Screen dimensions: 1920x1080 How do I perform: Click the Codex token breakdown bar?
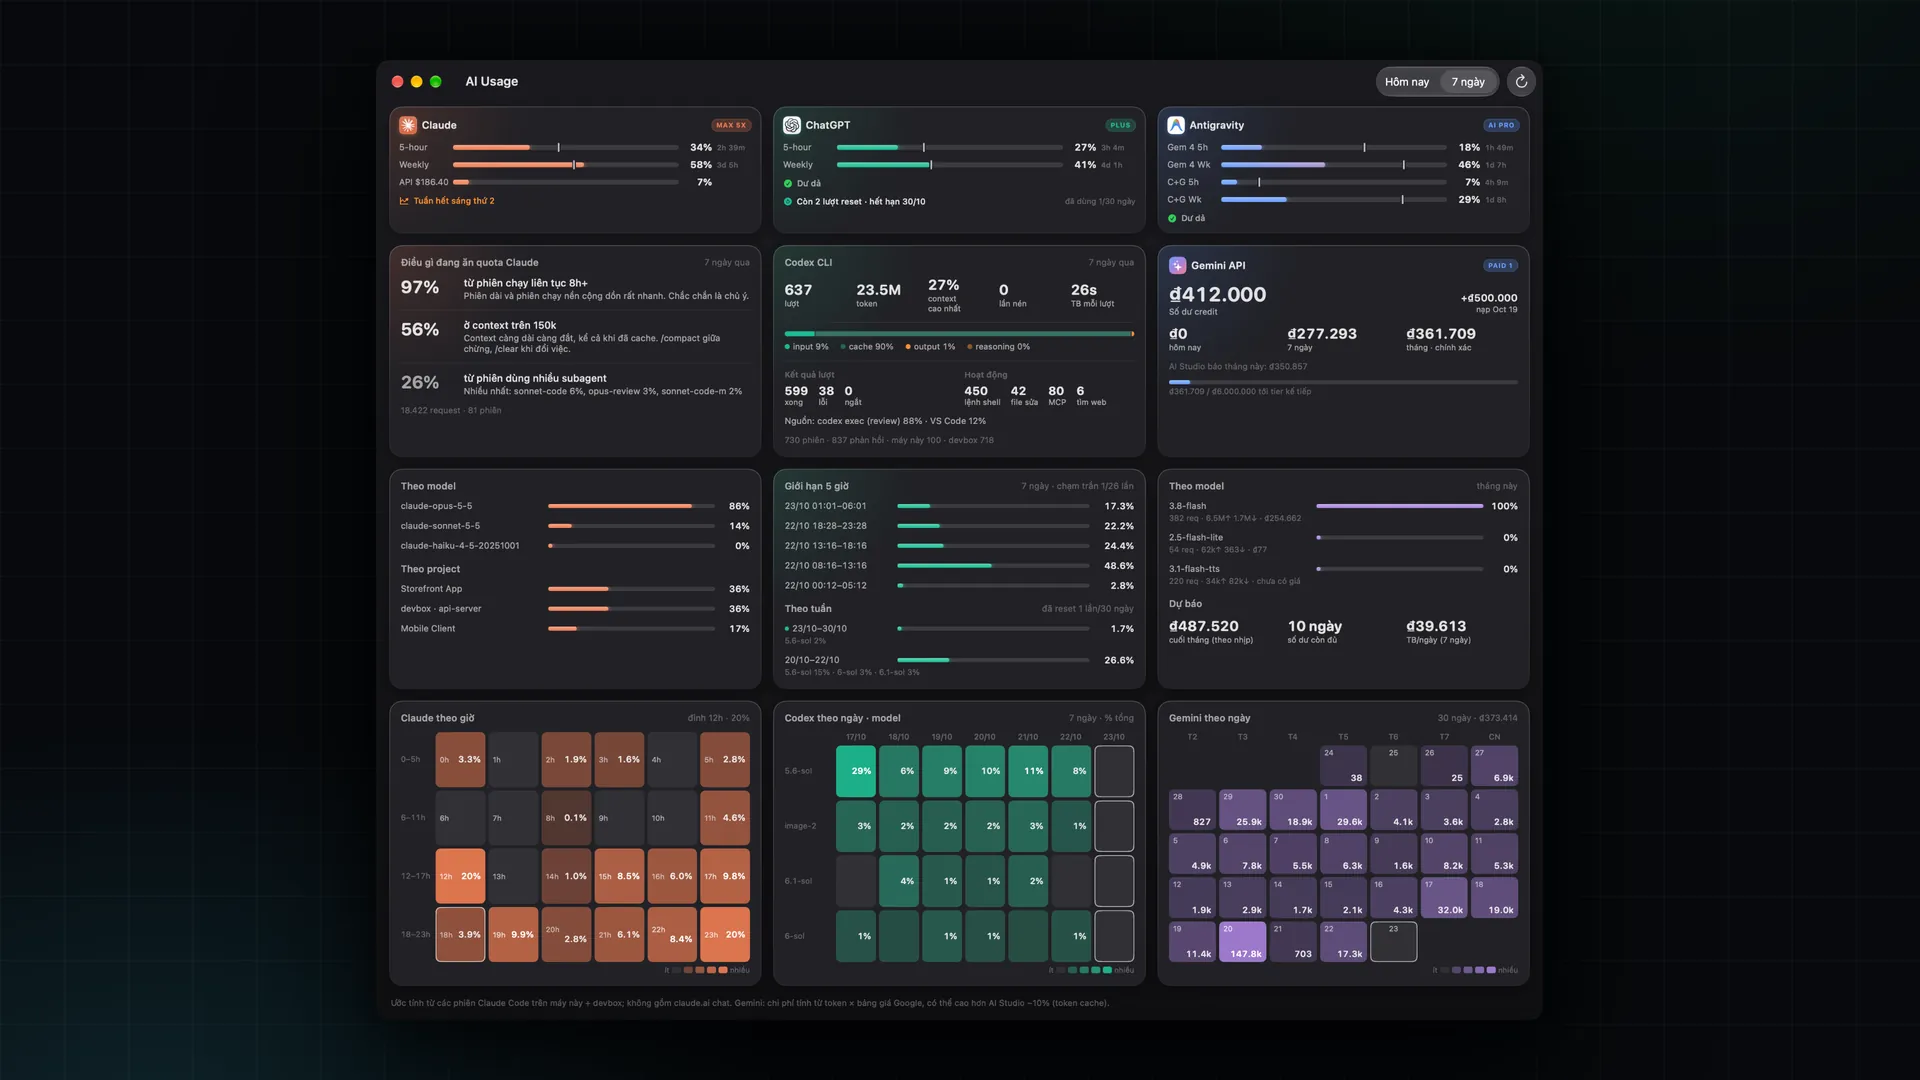click(x=959, y=334)
